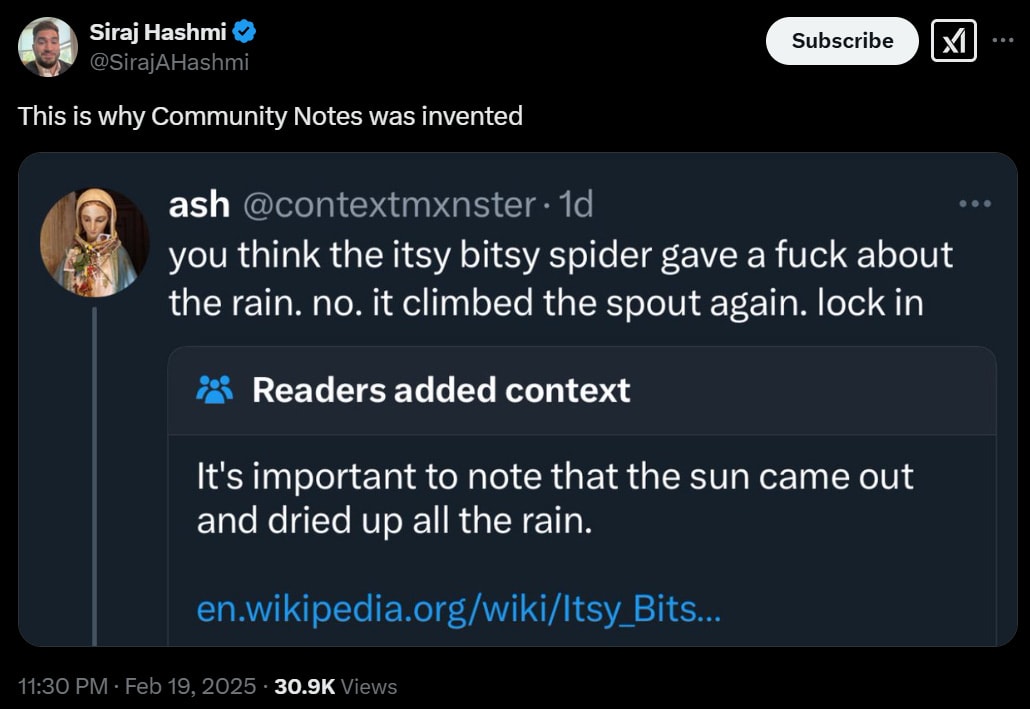Click Siraj Hashmi's blue verified badge
1030x709 pixels.
click(x=244, y=31)
